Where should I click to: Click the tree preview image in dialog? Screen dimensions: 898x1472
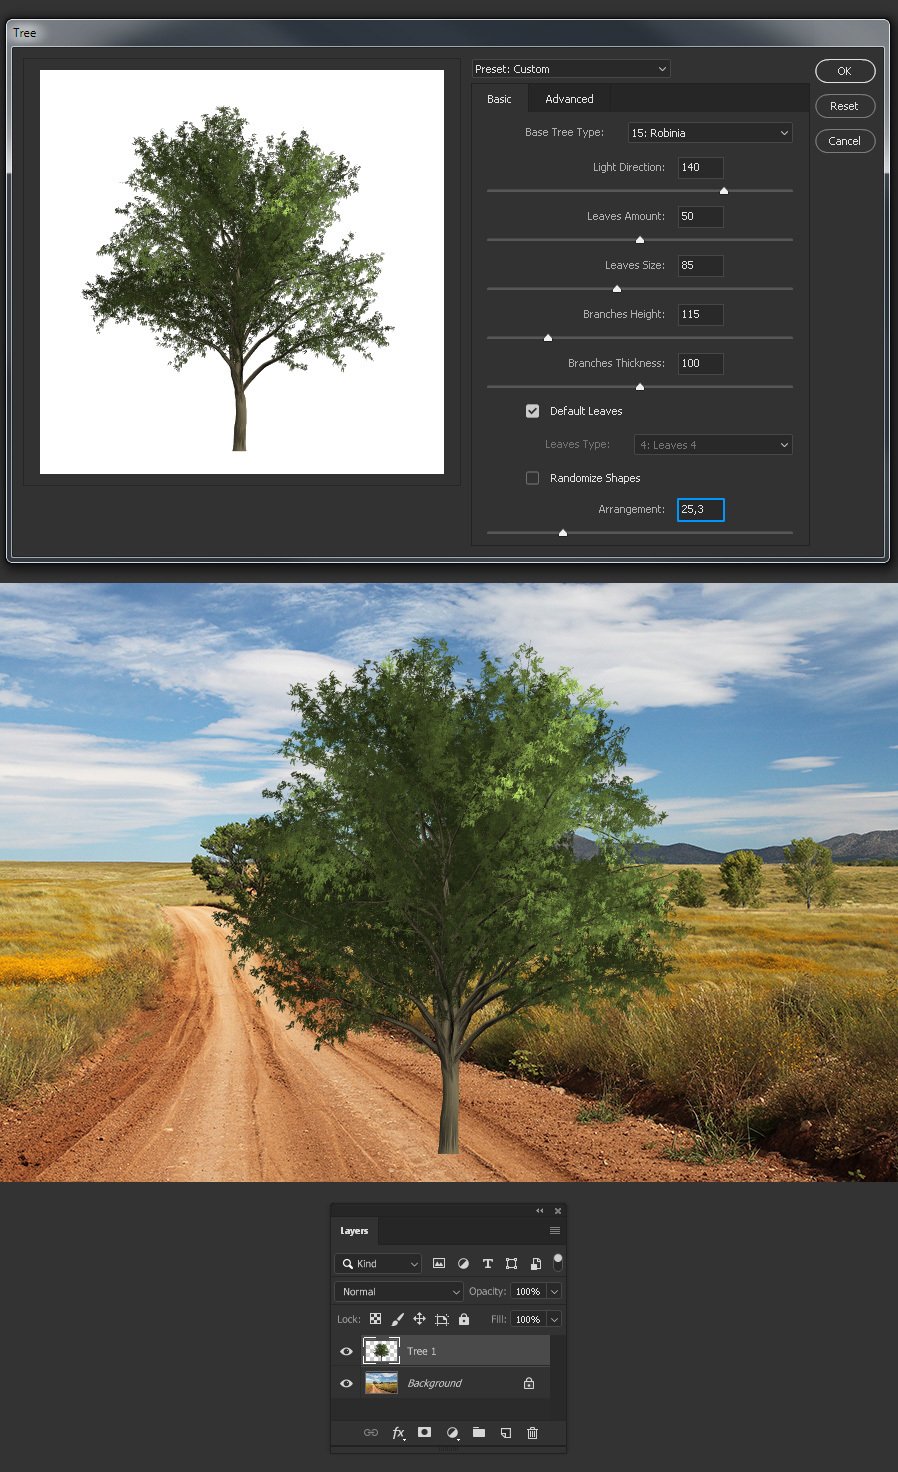tap(242, 272)
